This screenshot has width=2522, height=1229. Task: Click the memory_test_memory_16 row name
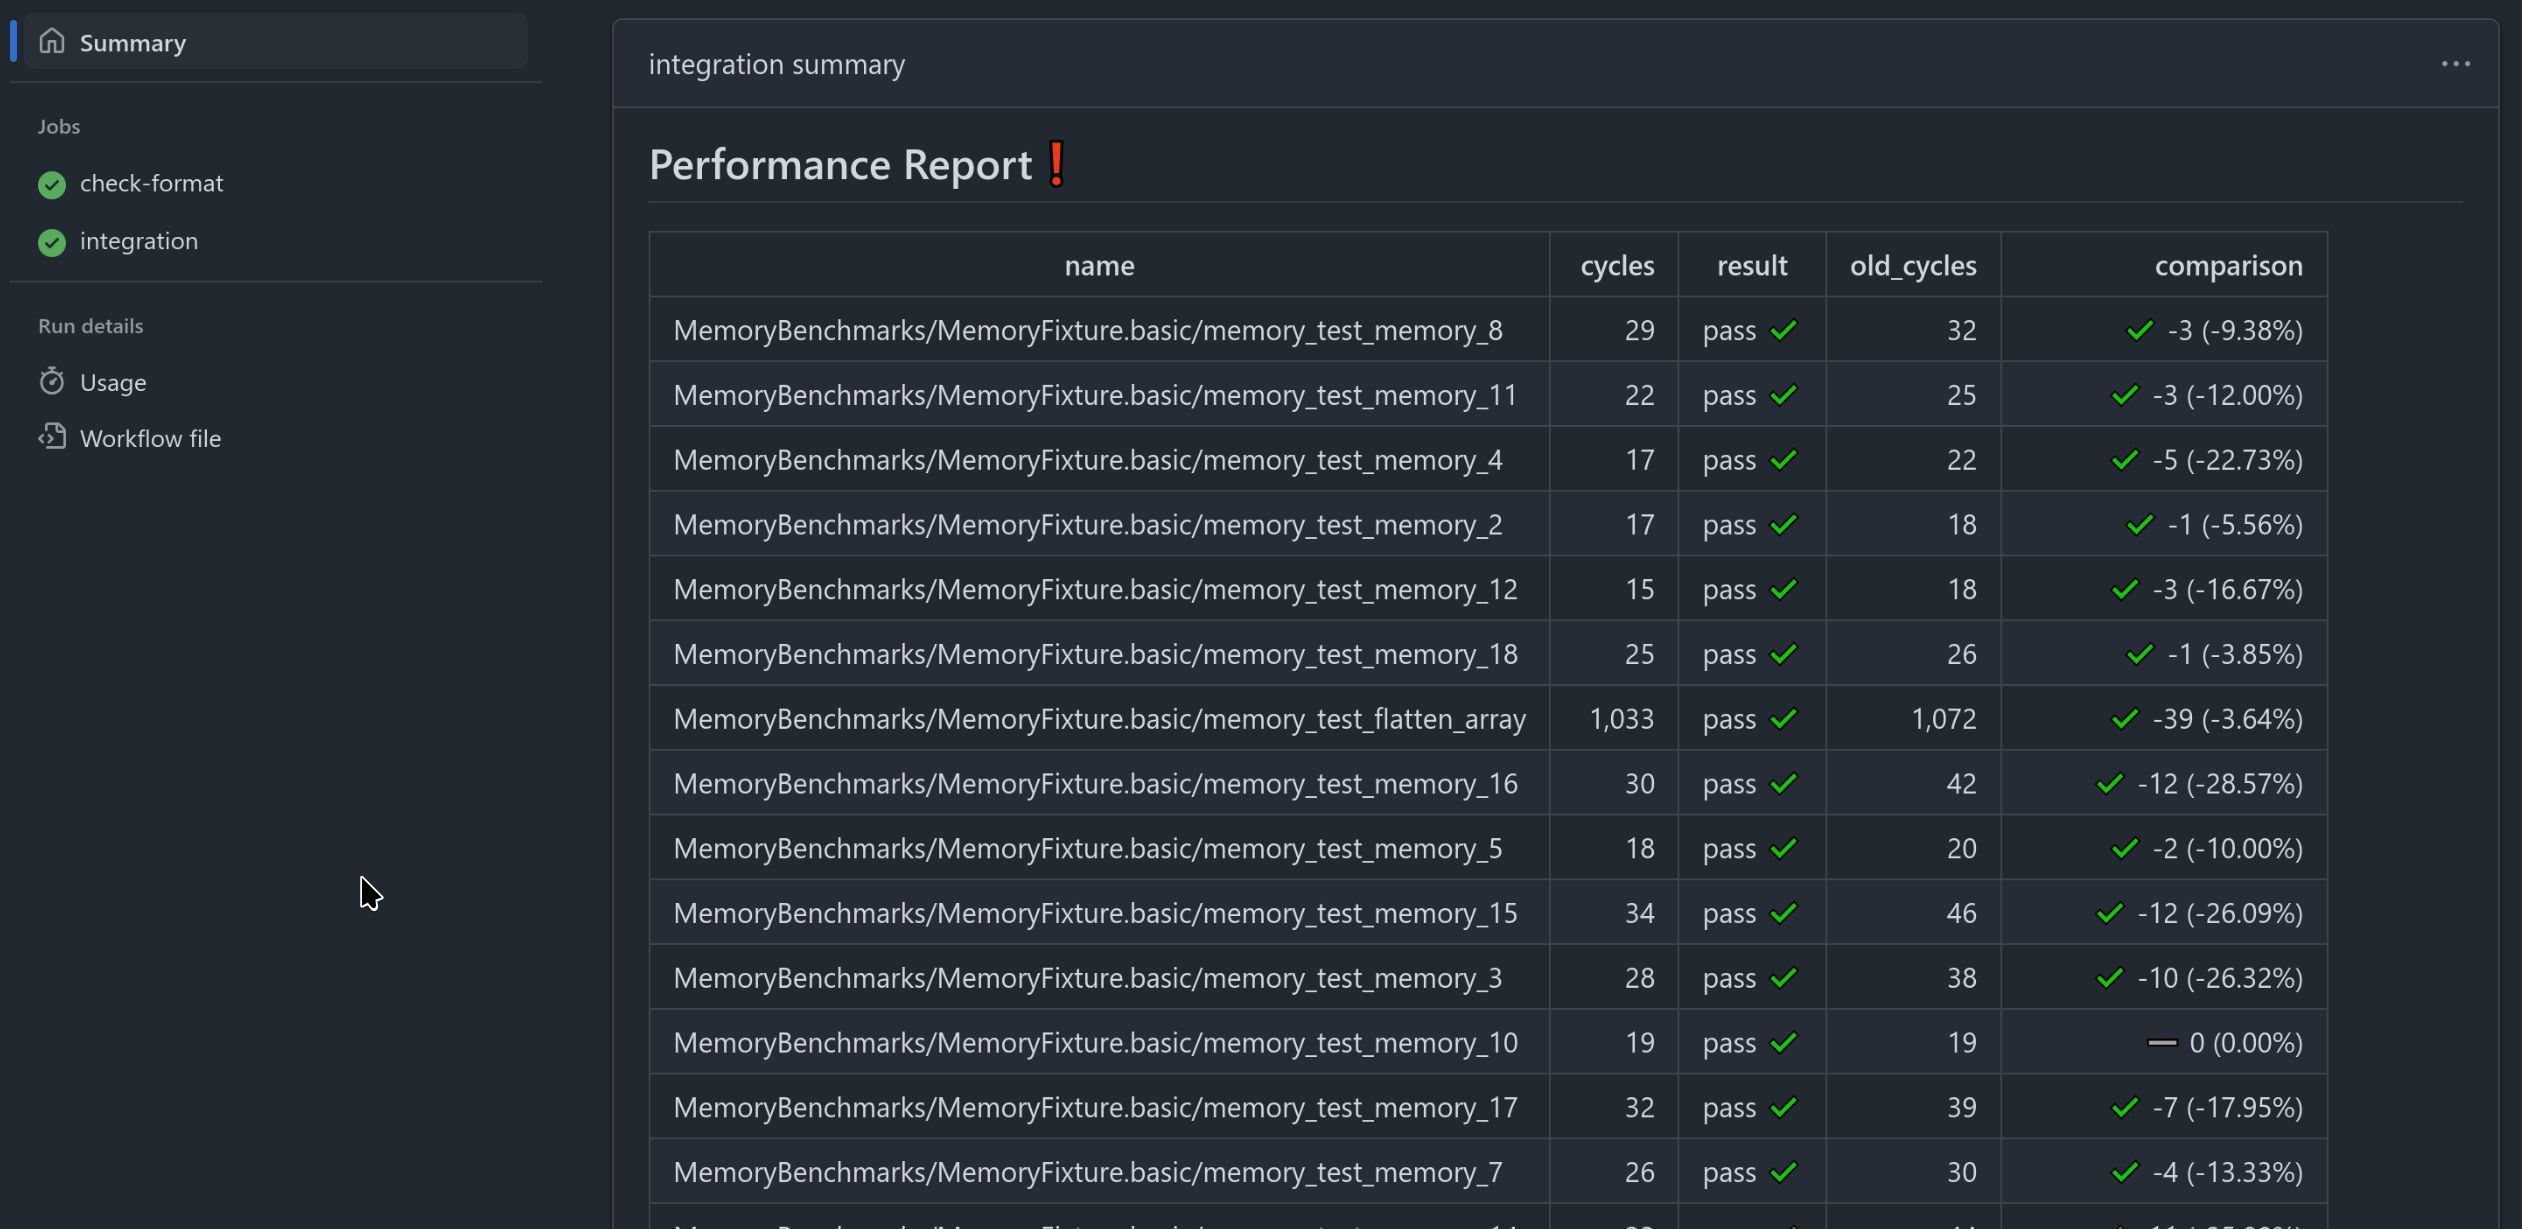1094,783
